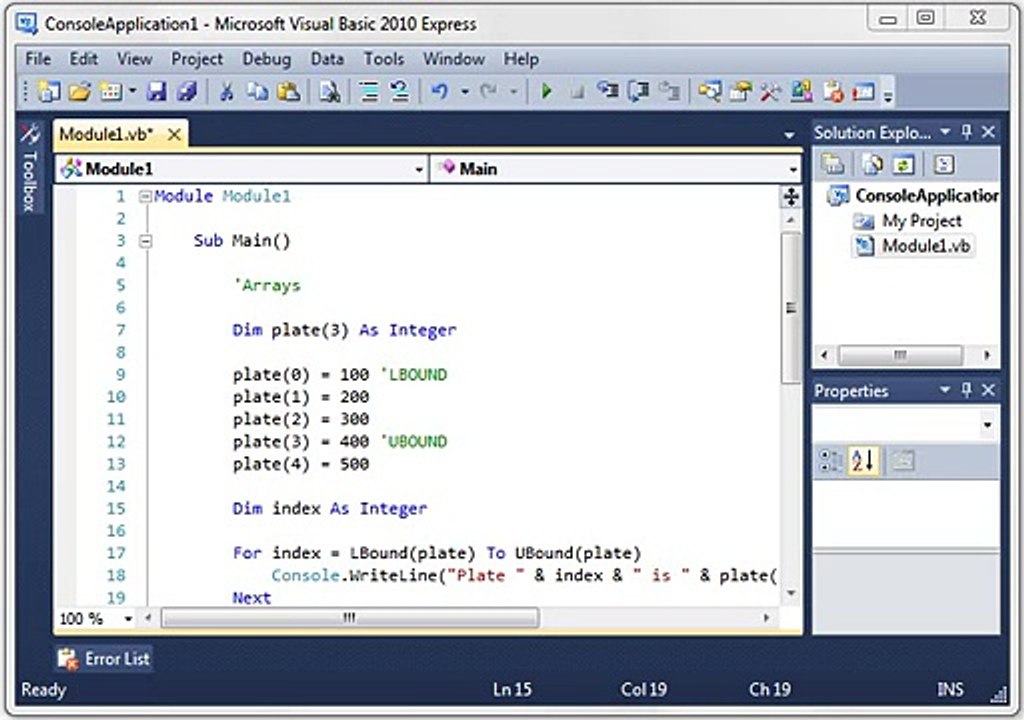Select Module1.vb in Solution Explorer
This screenshot has width=1024, height=720.
point(925,246)
